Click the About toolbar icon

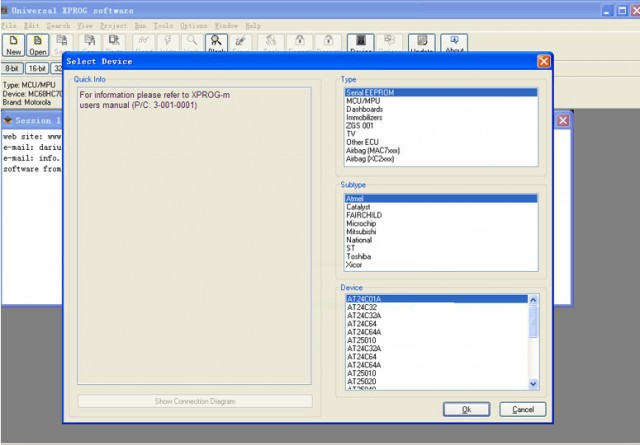(x=454, y=44)
